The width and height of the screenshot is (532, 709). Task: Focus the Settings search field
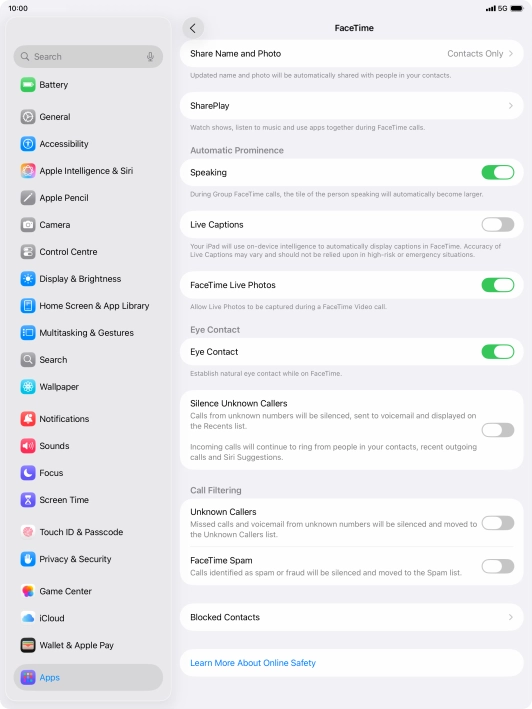(x=88, y=57)
